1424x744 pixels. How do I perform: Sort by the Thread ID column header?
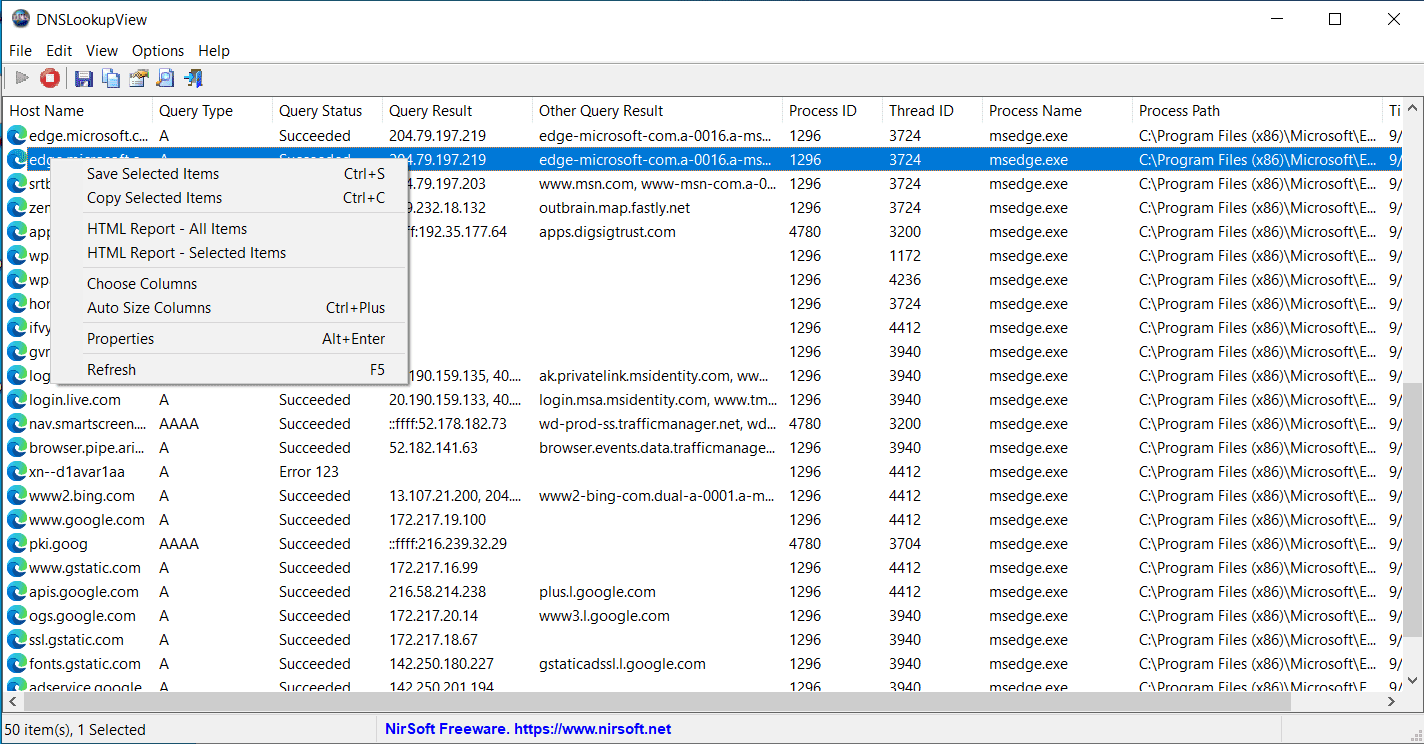tap(932, 111)
